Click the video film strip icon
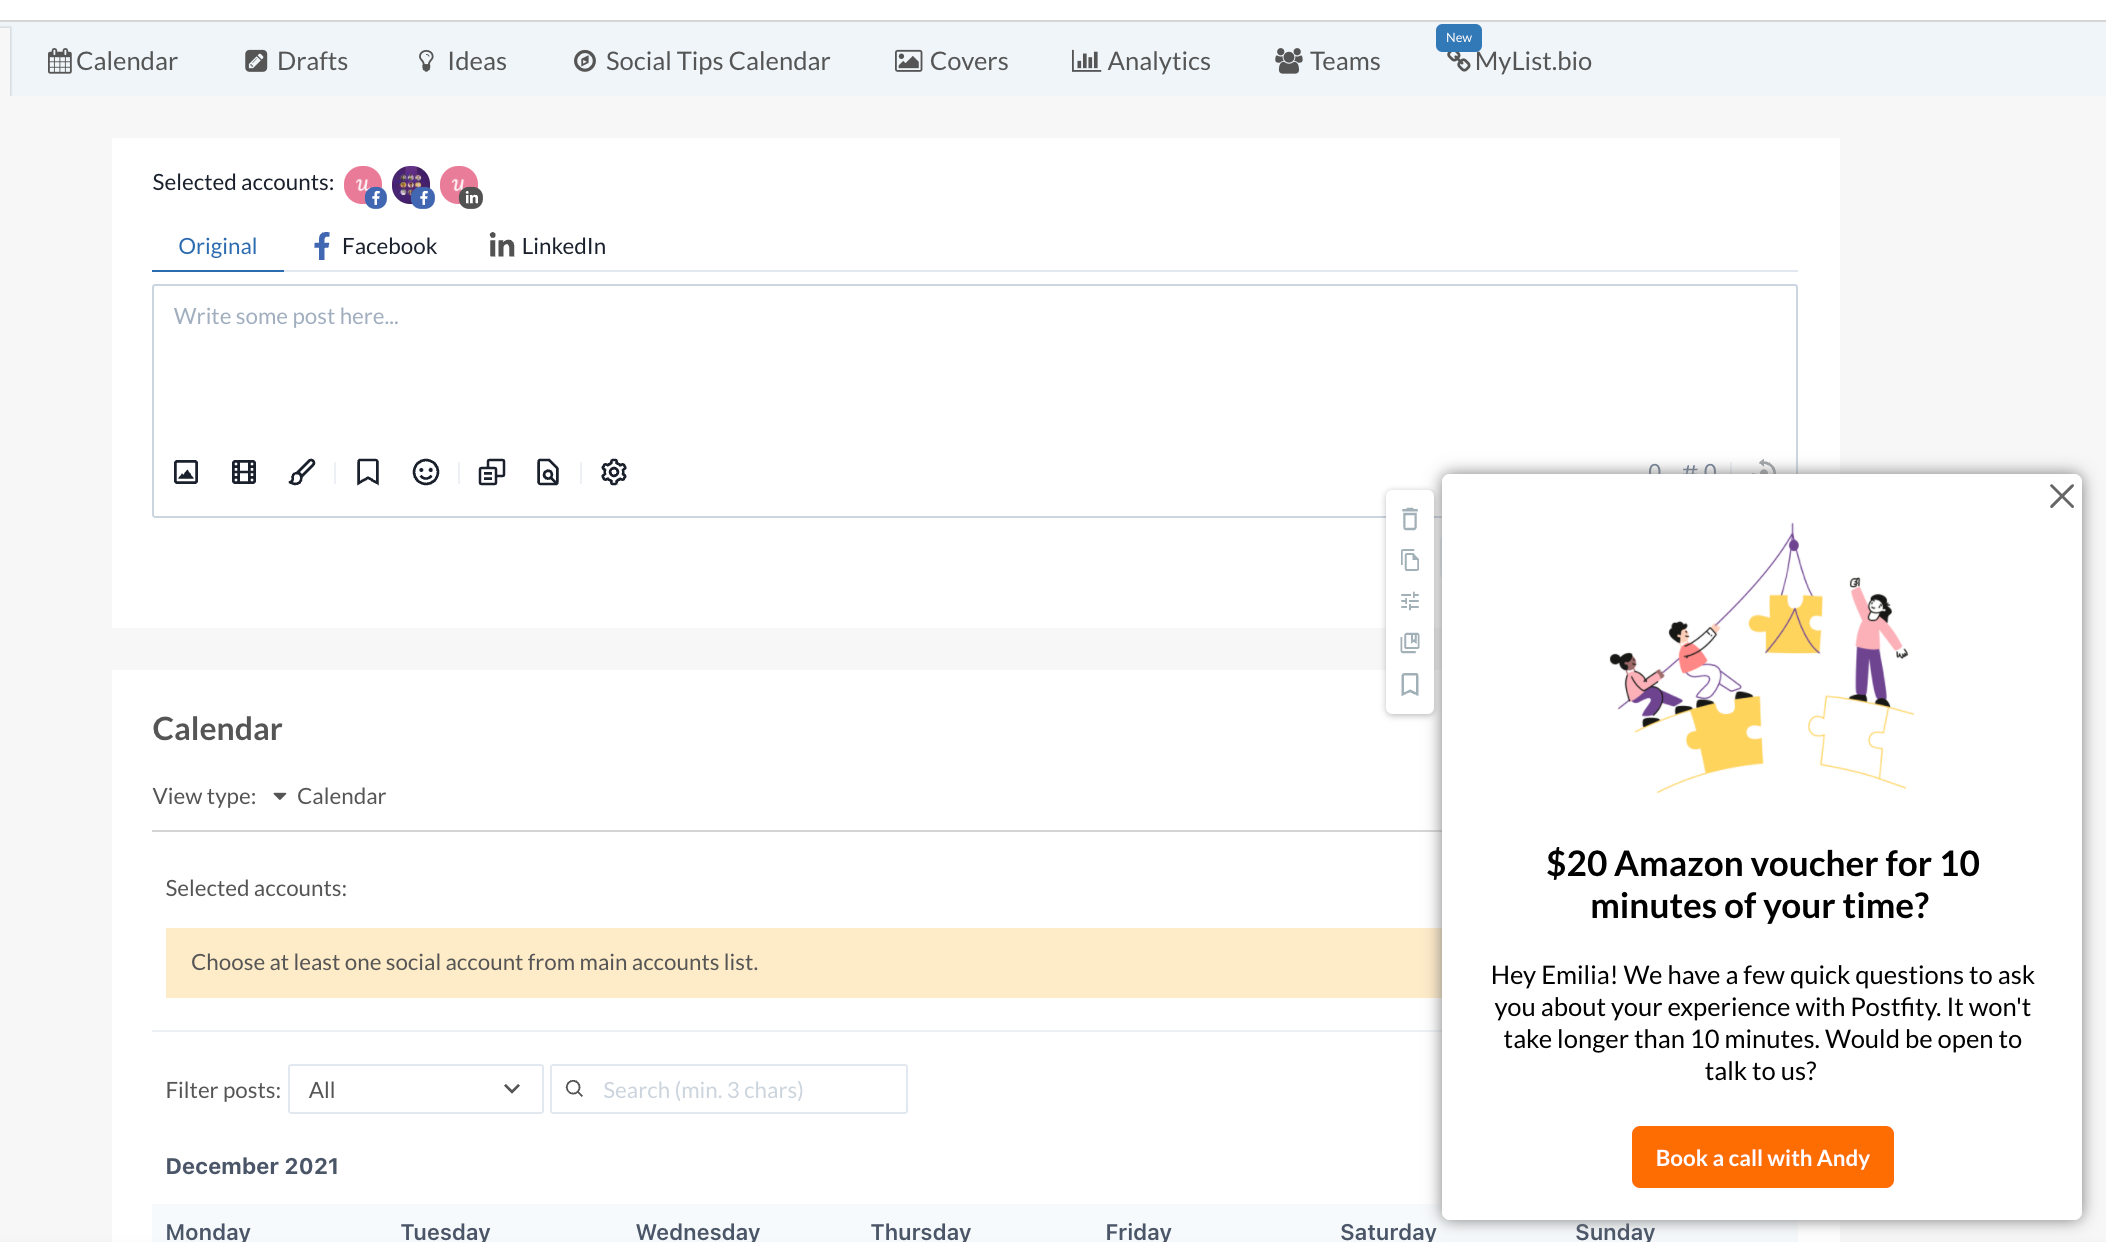The height and width of the screenshot is (1242, 2106). (x=244, y=472)
